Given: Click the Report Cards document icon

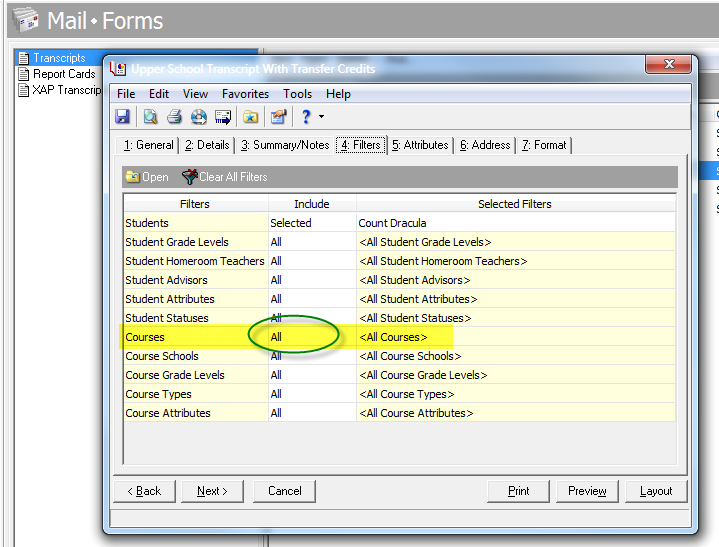Looking at the screenshot, I should (24, 74).
